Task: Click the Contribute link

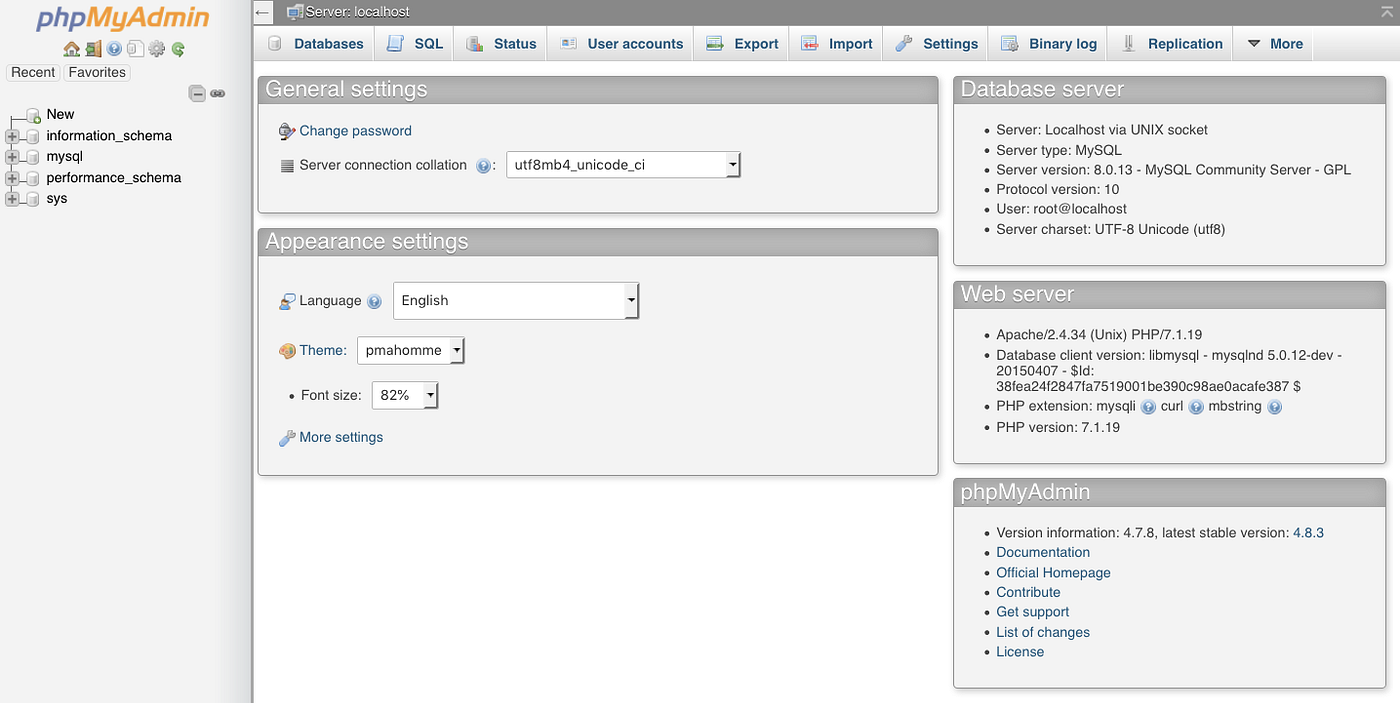Action: 1028,593
